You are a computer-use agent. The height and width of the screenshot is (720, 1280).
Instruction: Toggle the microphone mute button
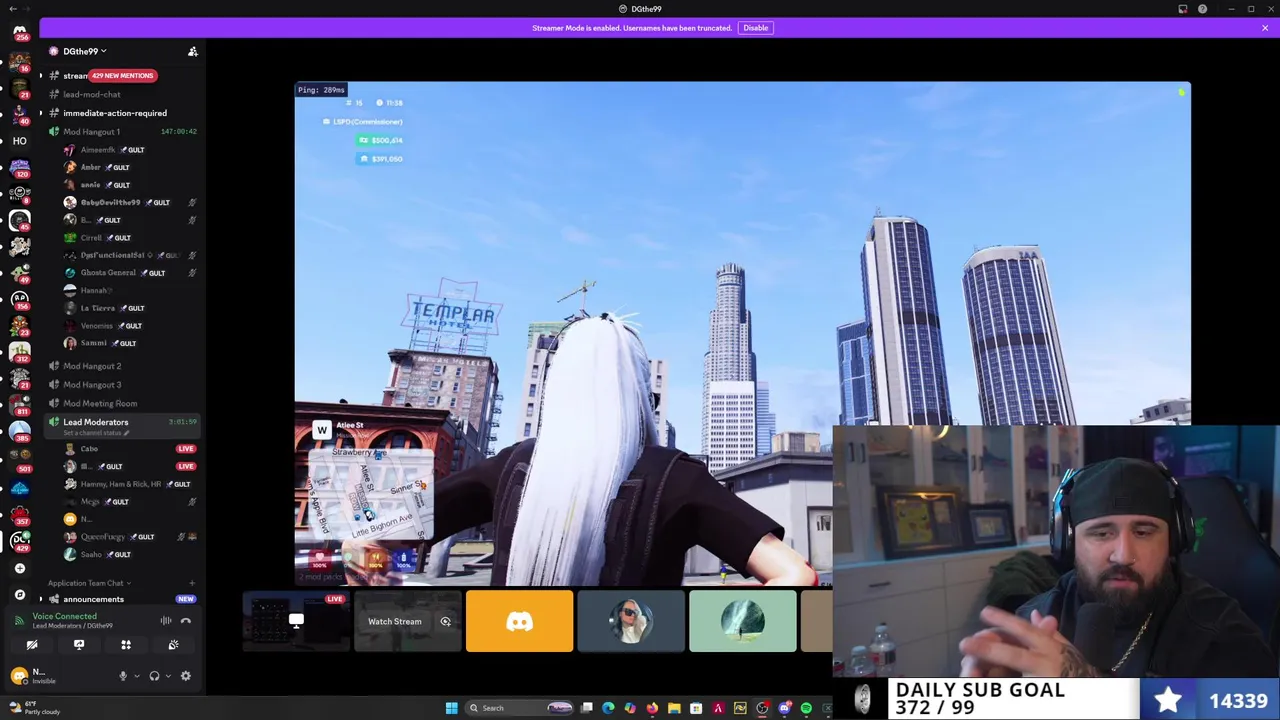123,676
